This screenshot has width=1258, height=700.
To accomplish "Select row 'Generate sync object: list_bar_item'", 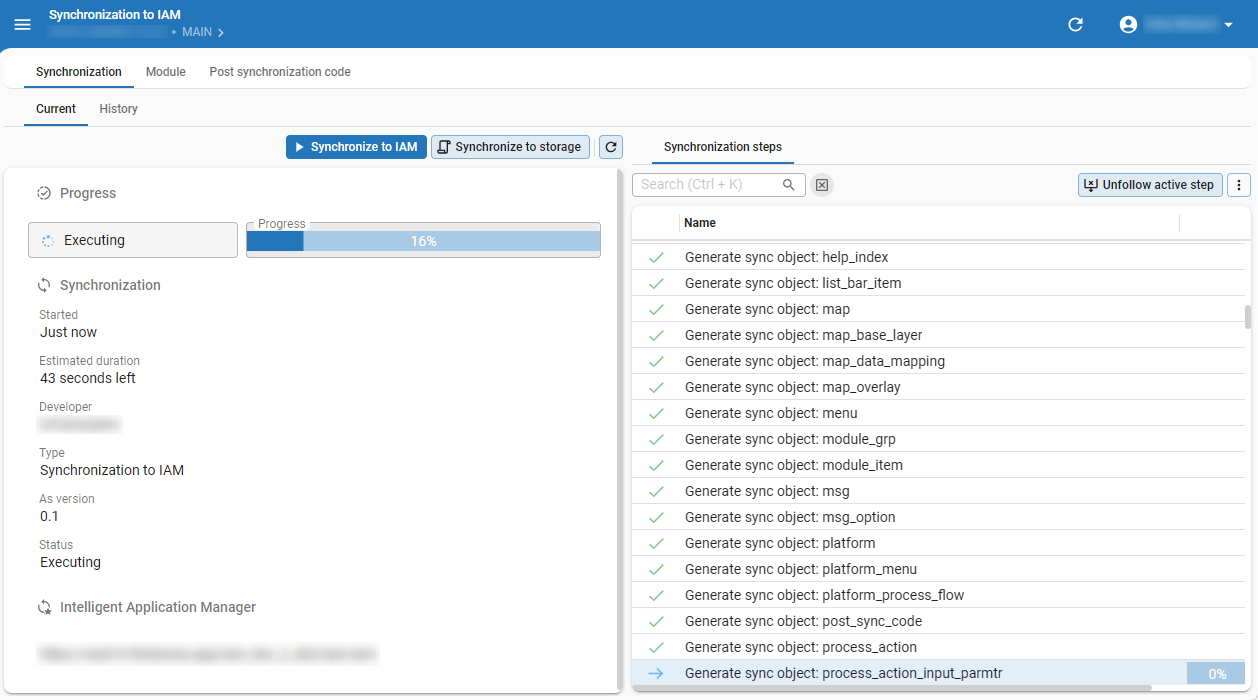I will (x=939, y=283).
